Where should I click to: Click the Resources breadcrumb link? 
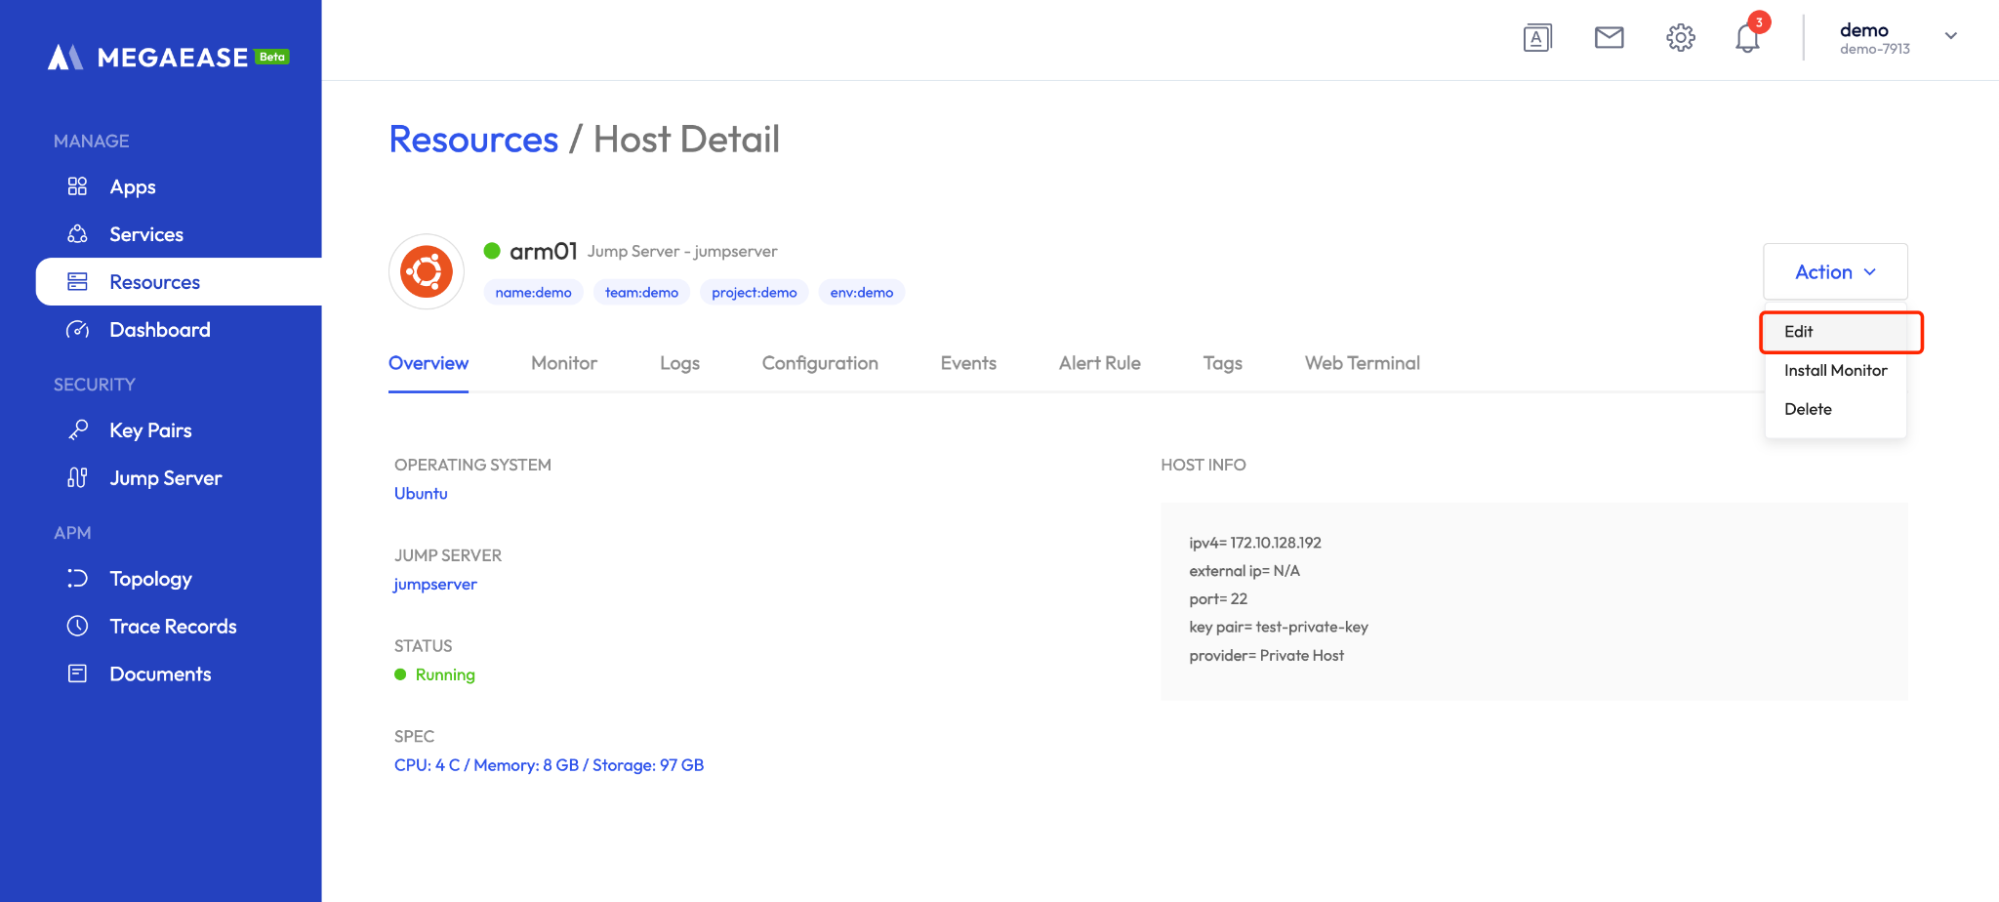[473, 139]
